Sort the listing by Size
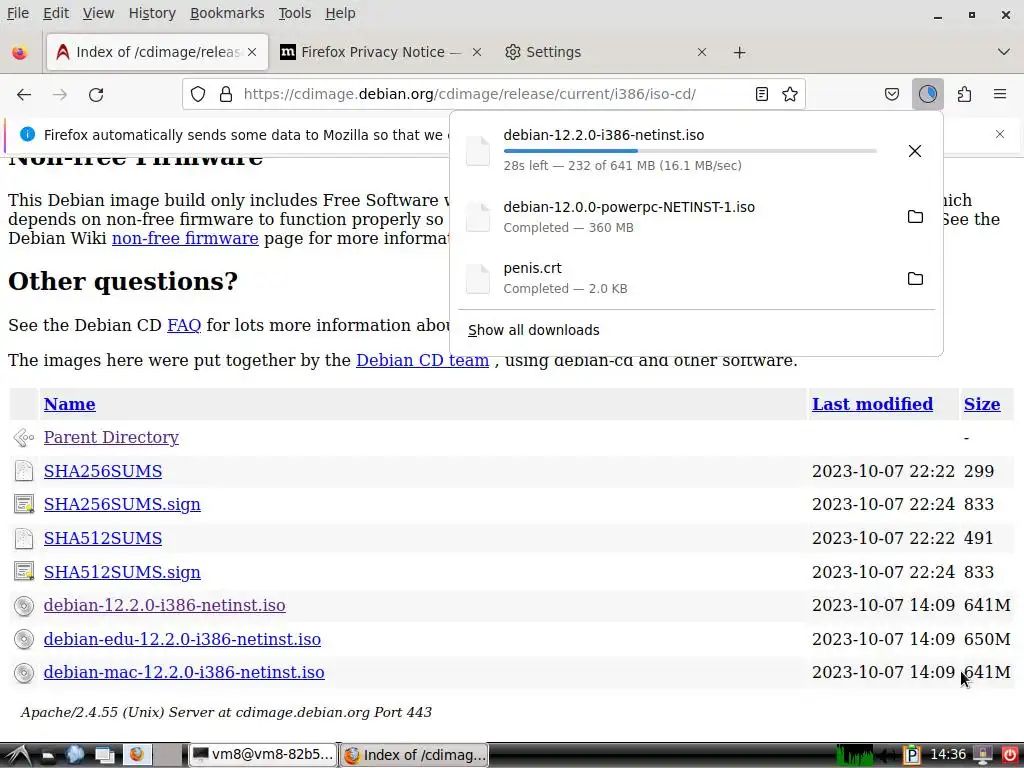 point(982,404)
